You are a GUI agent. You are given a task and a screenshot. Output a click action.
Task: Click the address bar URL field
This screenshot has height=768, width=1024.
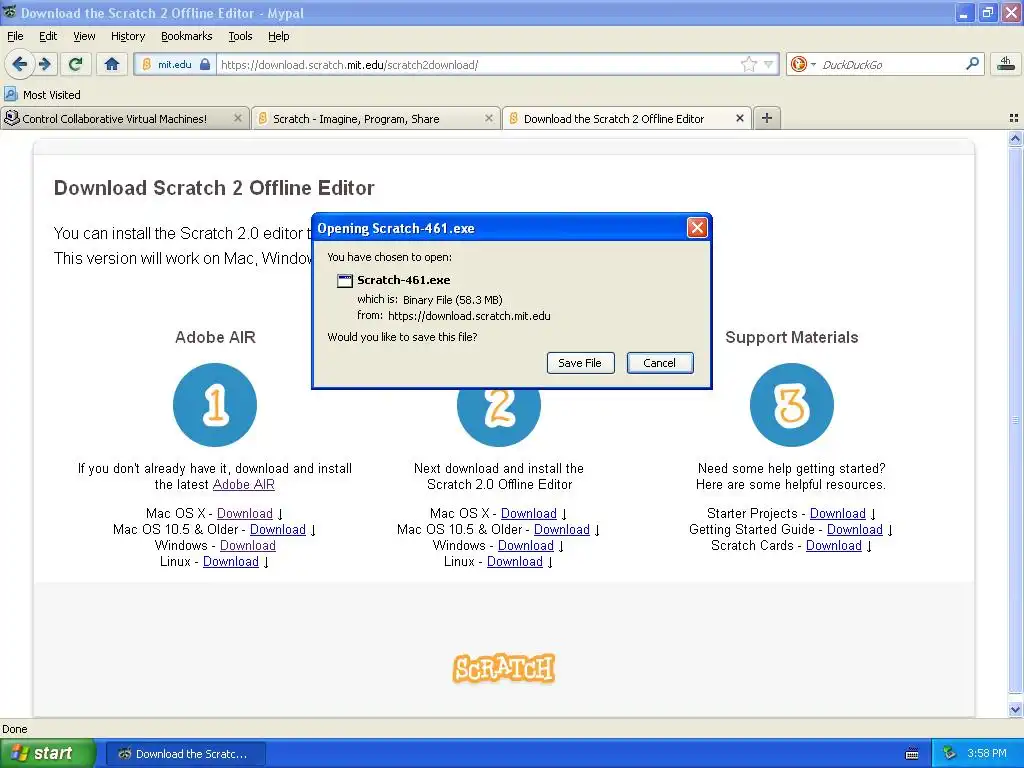[x=477, y=65]
